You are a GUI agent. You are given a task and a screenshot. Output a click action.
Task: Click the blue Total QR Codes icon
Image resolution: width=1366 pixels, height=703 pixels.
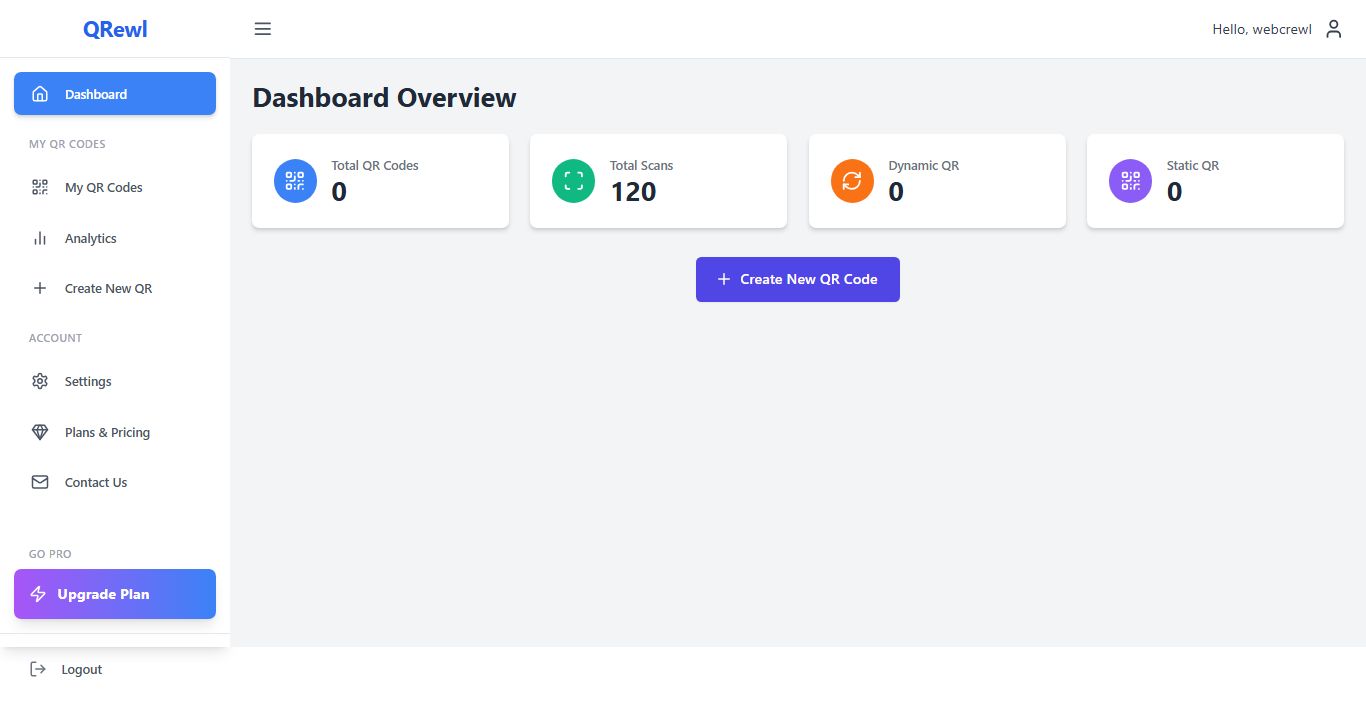click(295, 181)
